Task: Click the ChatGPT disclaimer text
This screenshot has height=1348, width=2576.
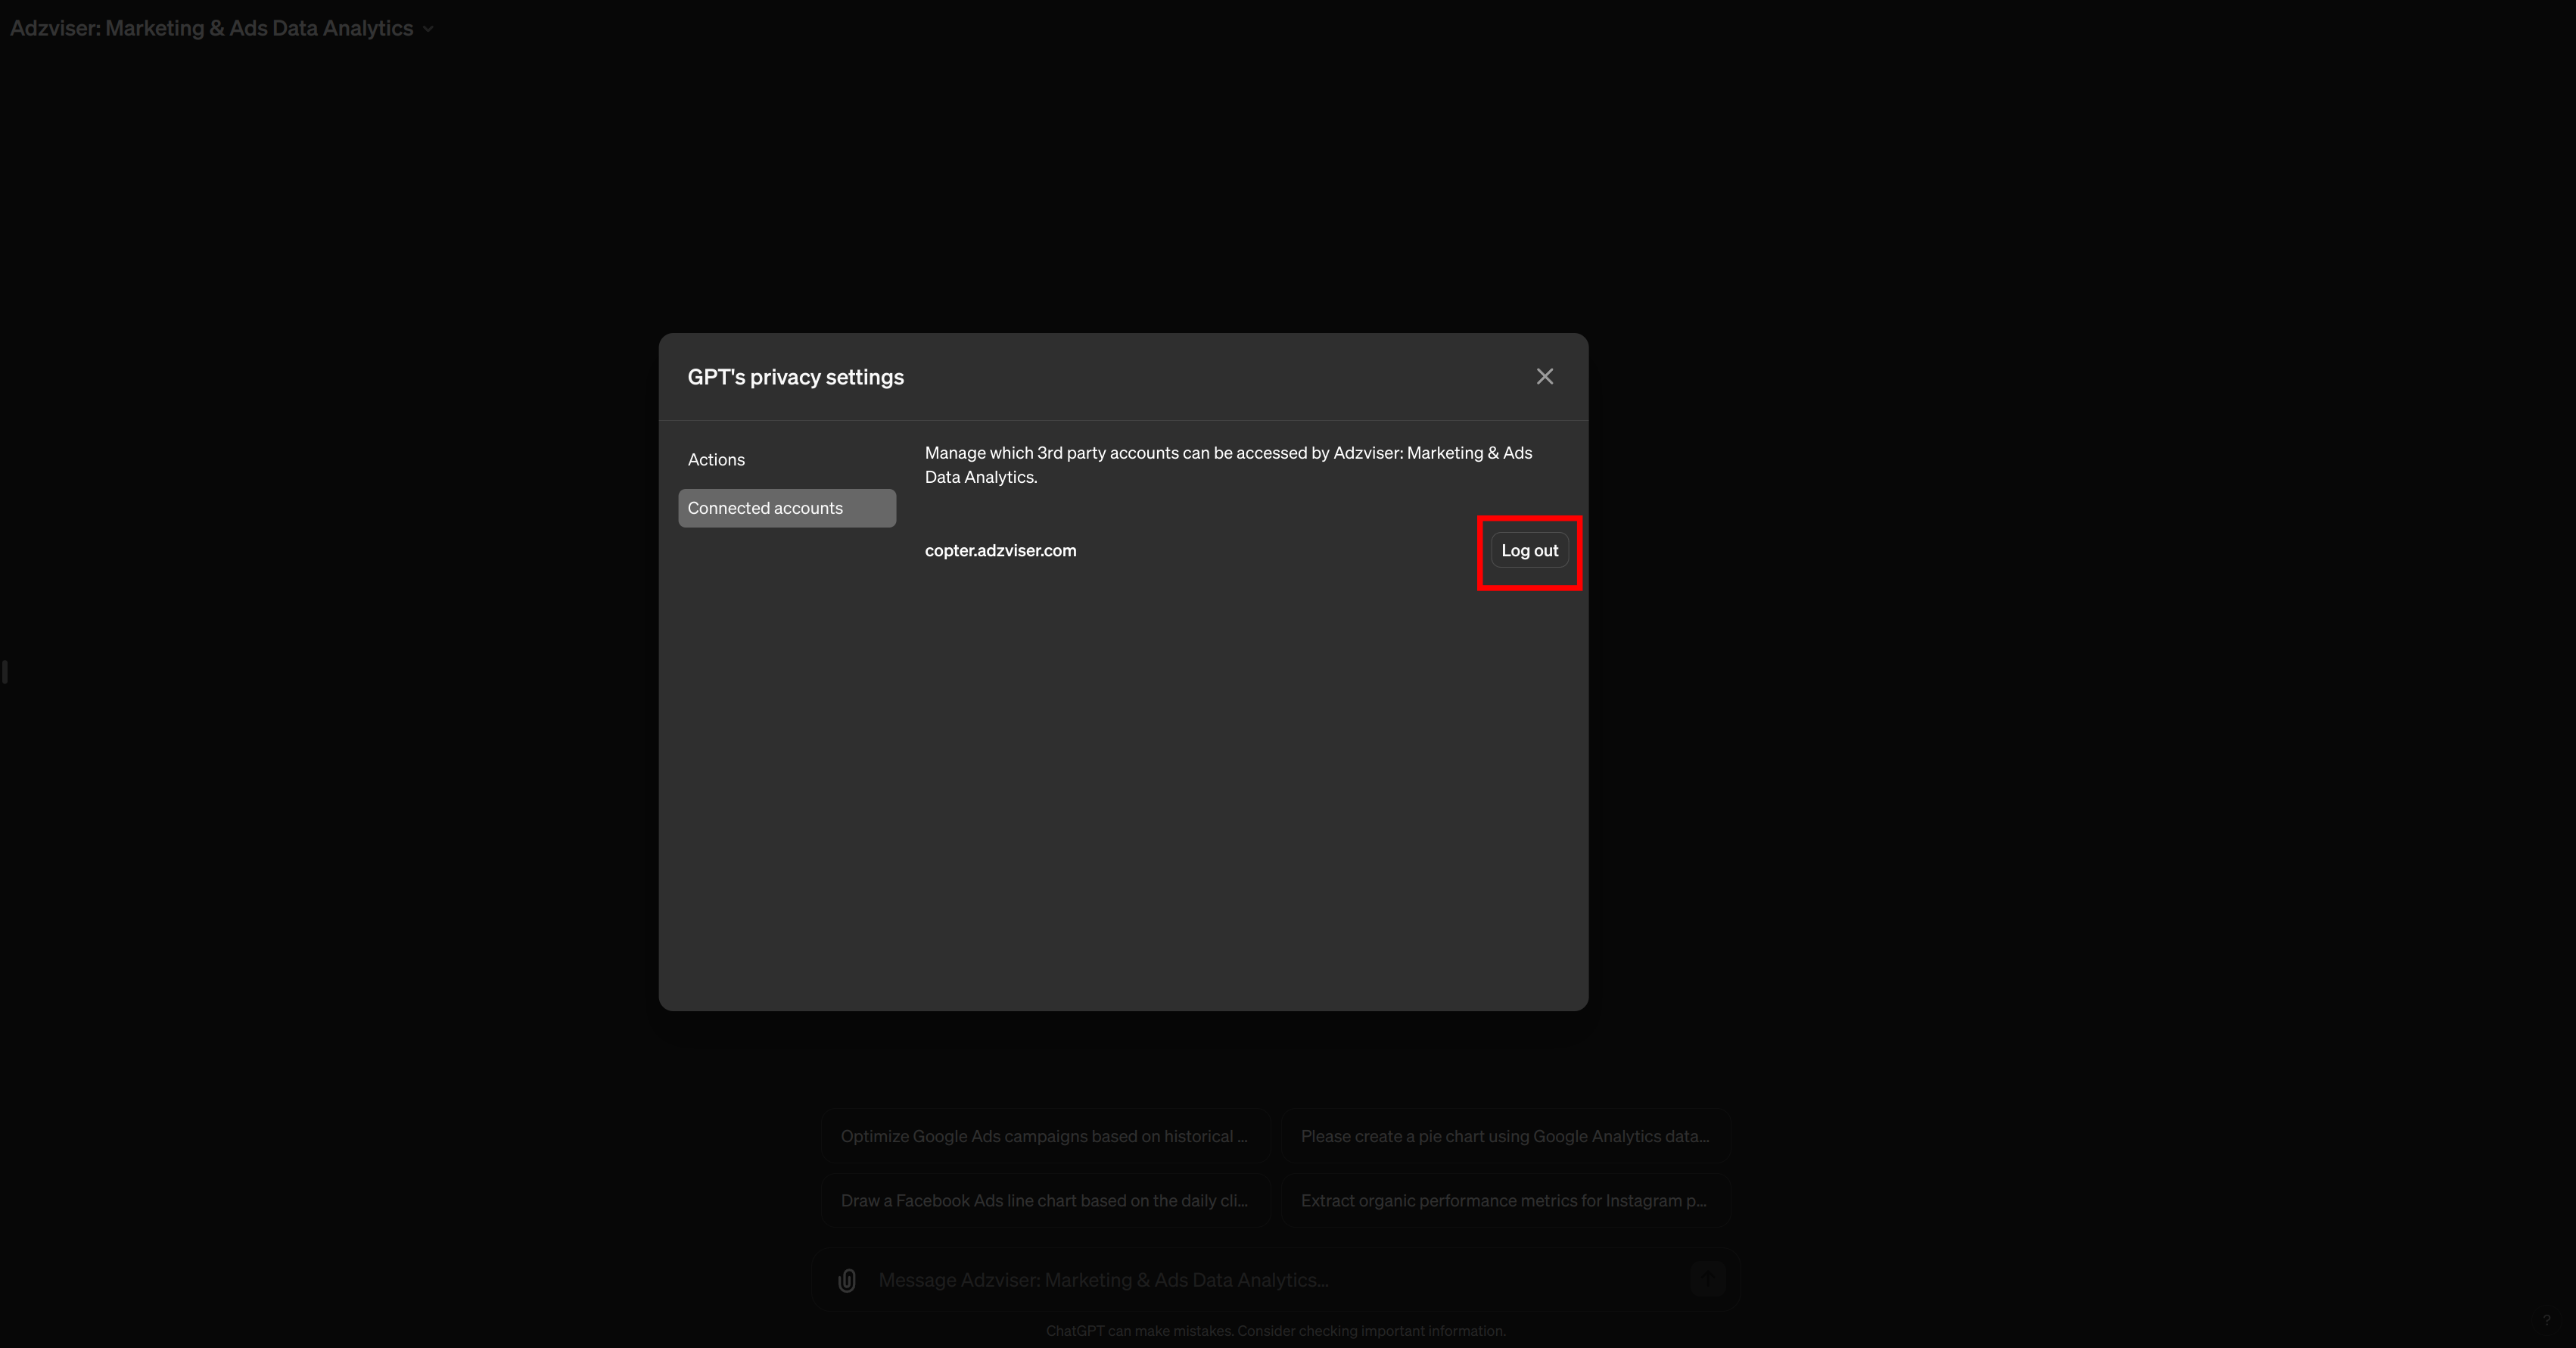Action: tap(1275, 1331)
